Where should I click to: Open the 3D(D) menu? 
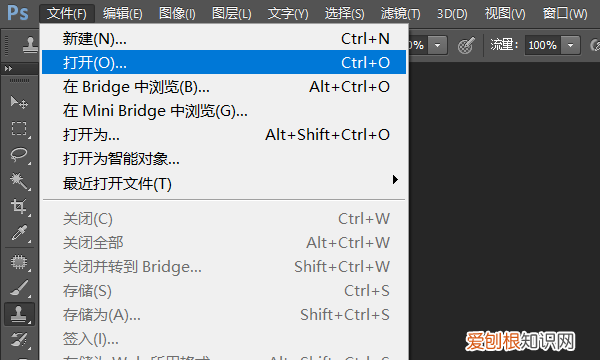pos(452,14)
